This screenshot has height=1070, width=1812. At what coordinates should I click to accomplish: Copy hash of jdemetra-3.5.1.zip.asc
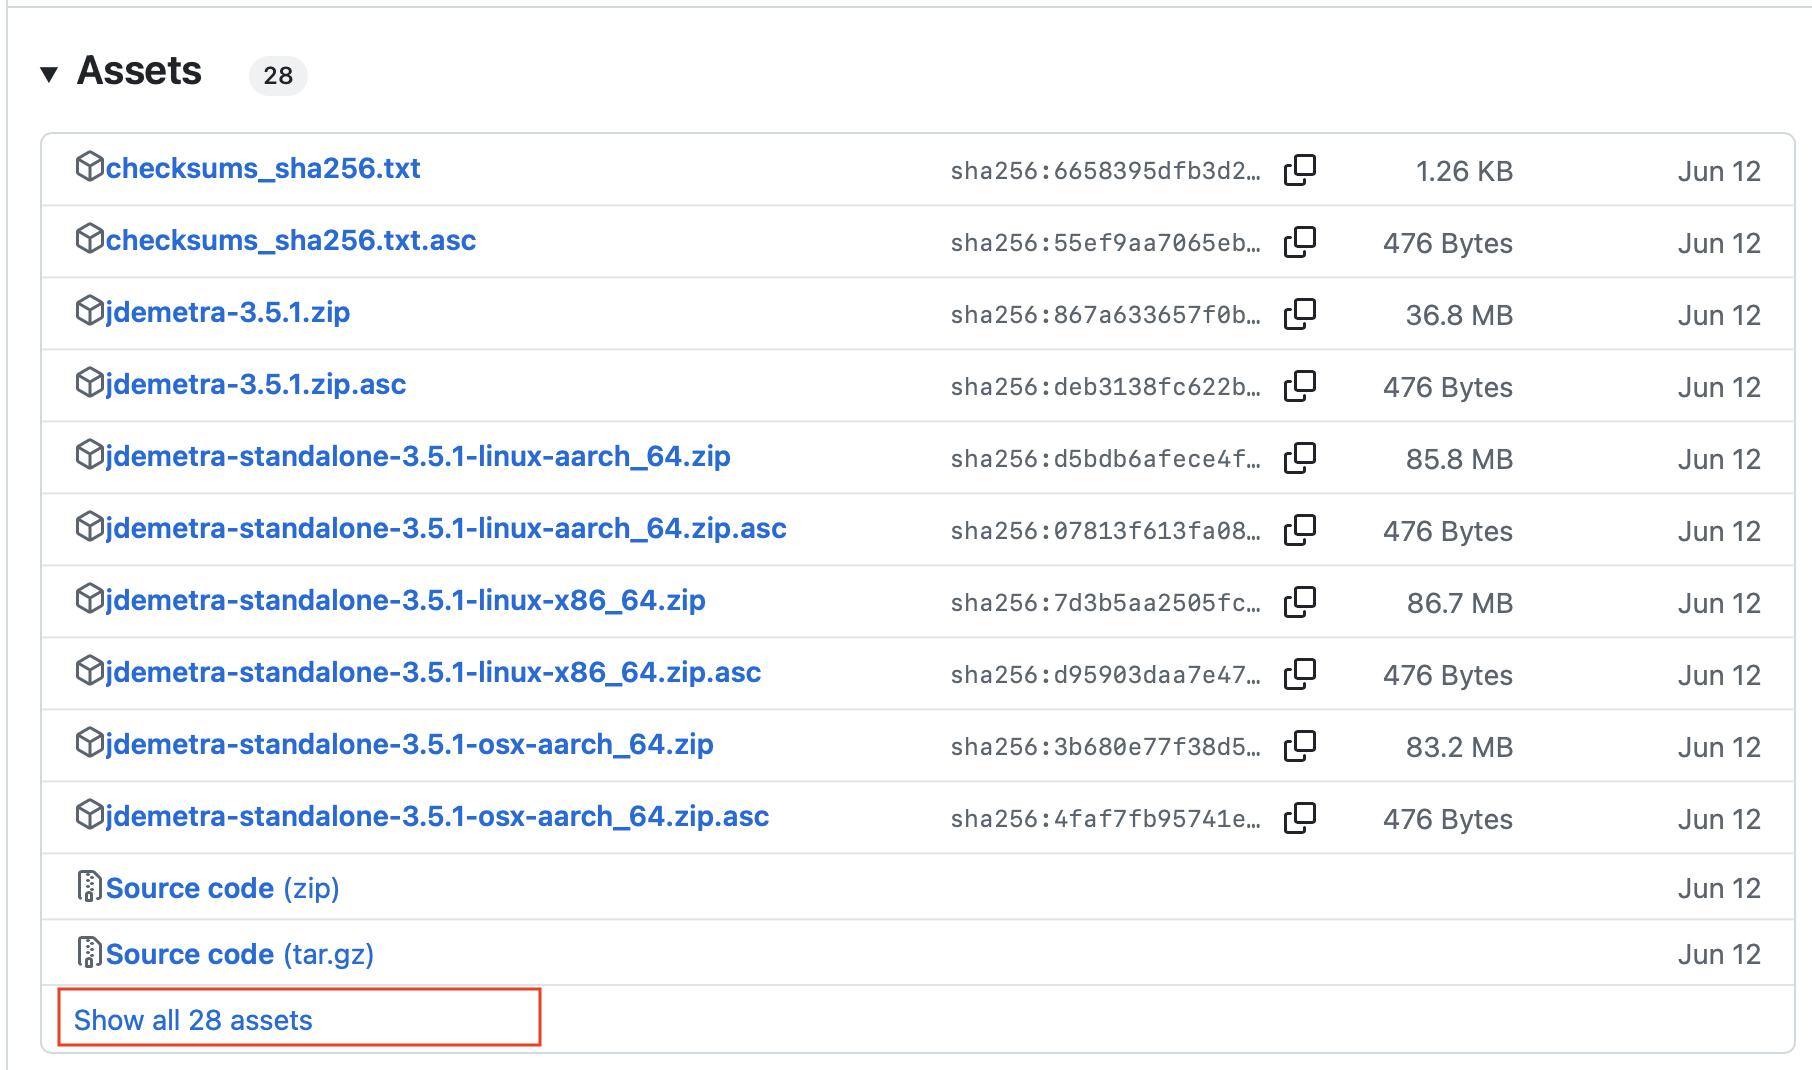click(x=1299, y=386)
